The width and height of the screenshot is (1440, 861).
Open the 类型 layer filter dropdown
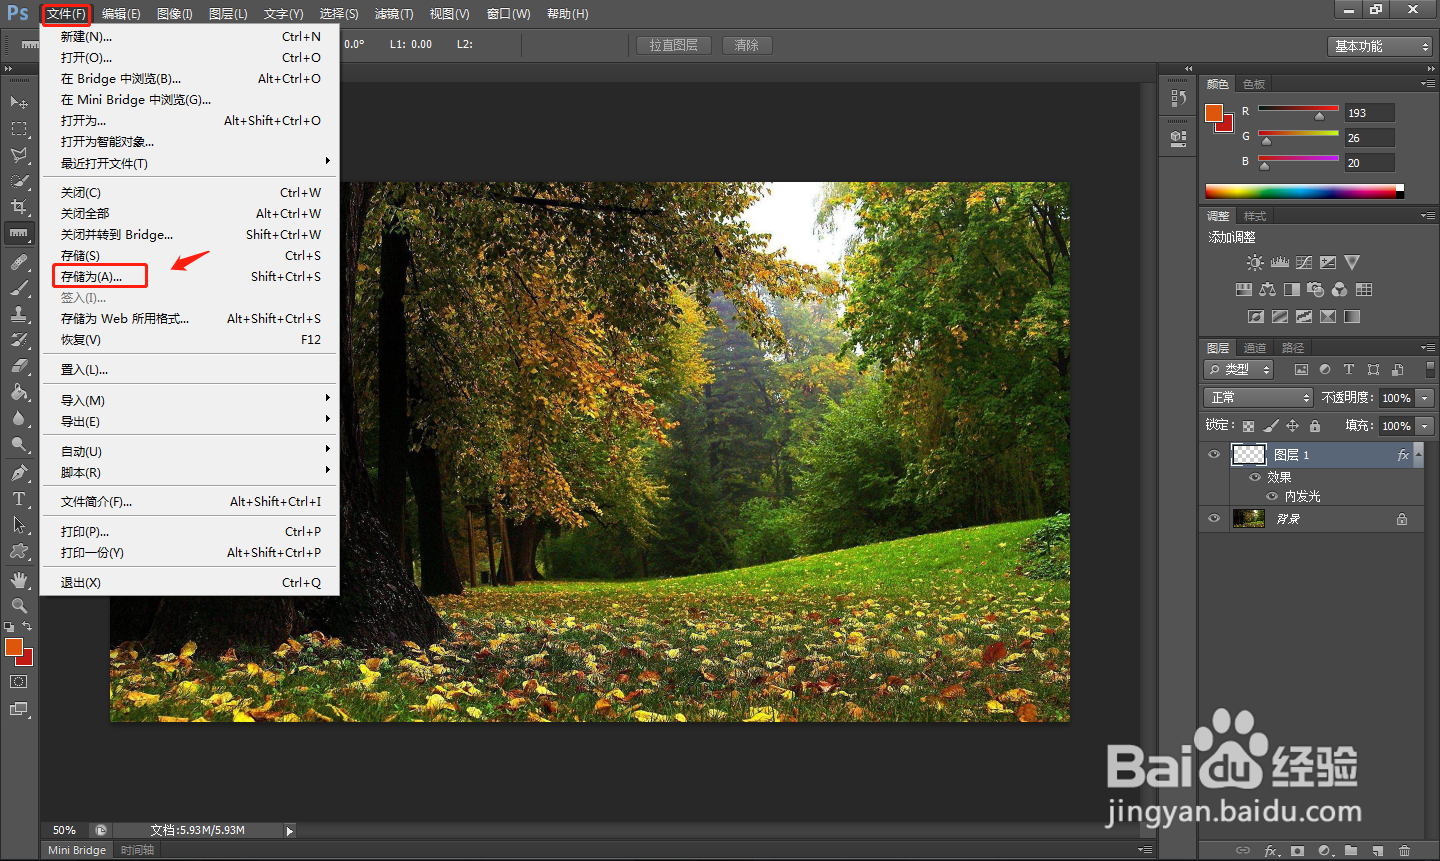tap(1238, 370)
